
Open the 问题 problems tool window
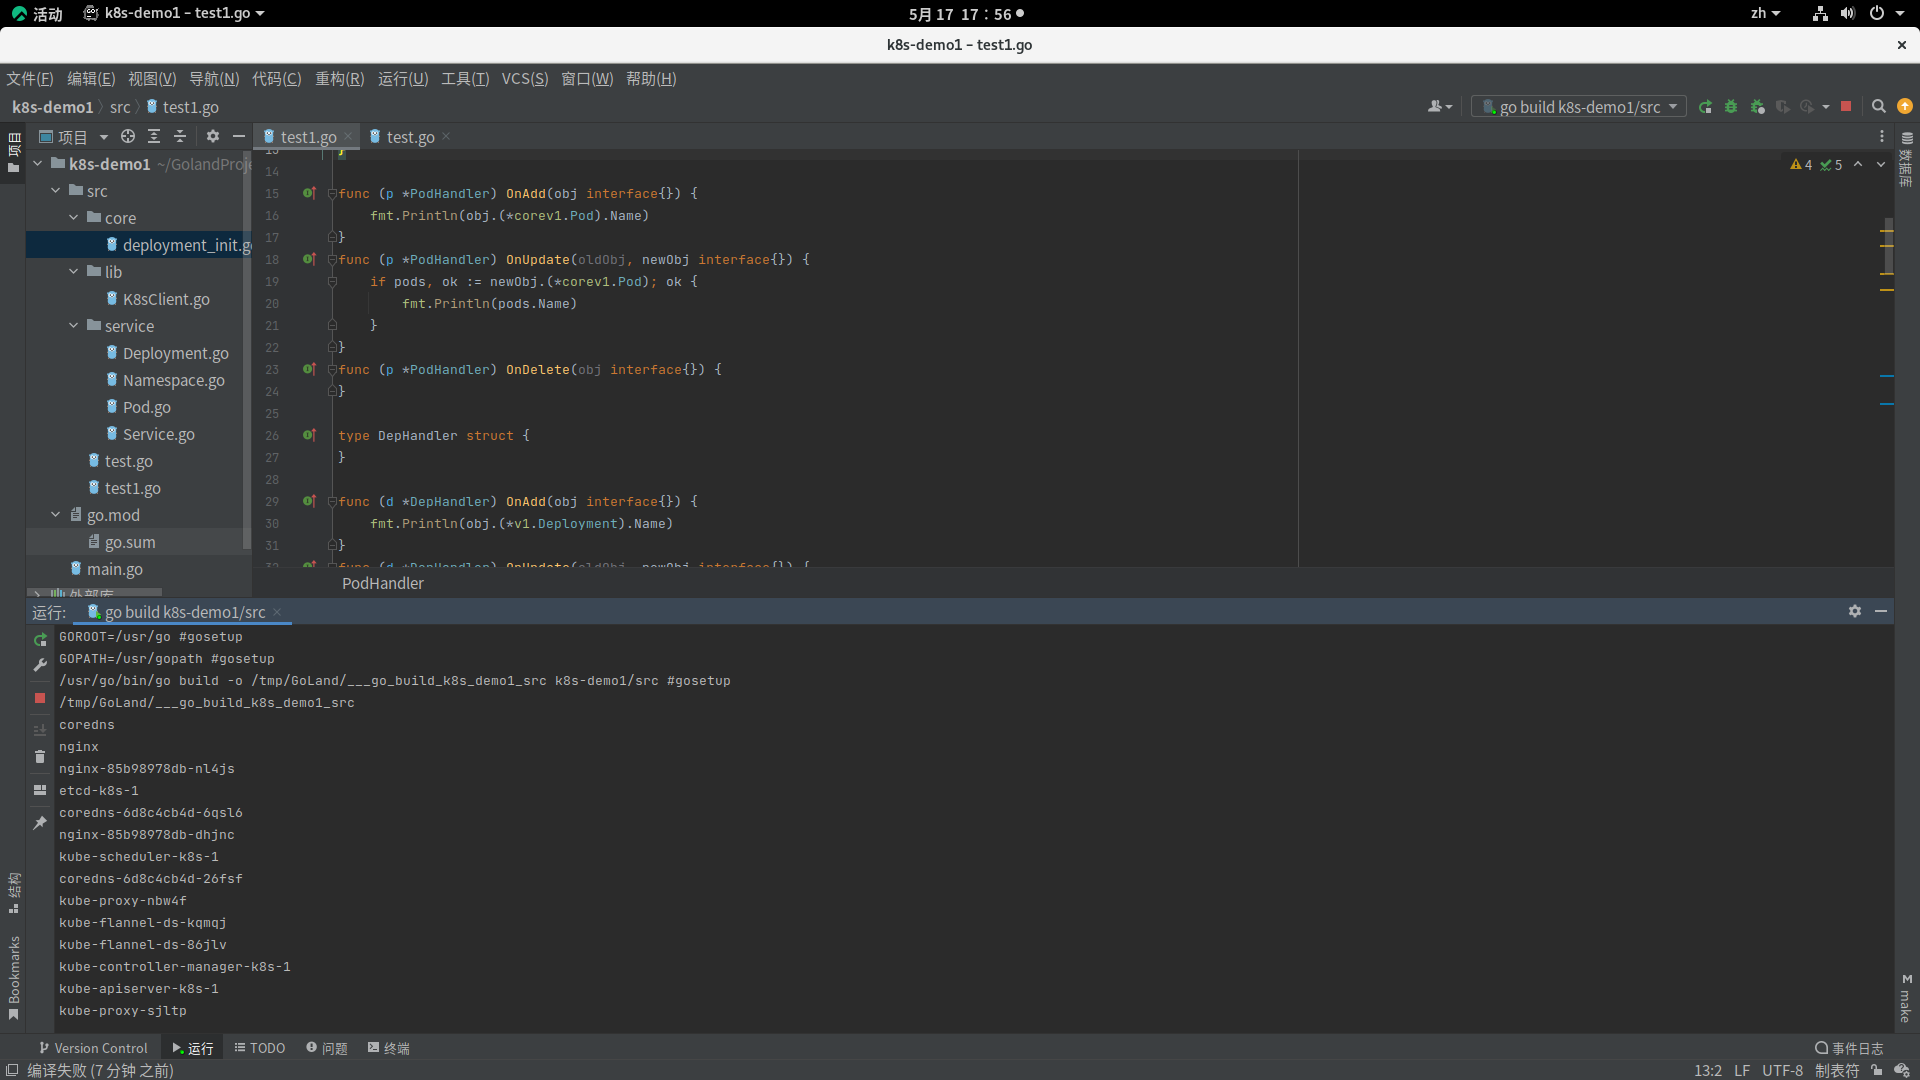point(327,1047)
